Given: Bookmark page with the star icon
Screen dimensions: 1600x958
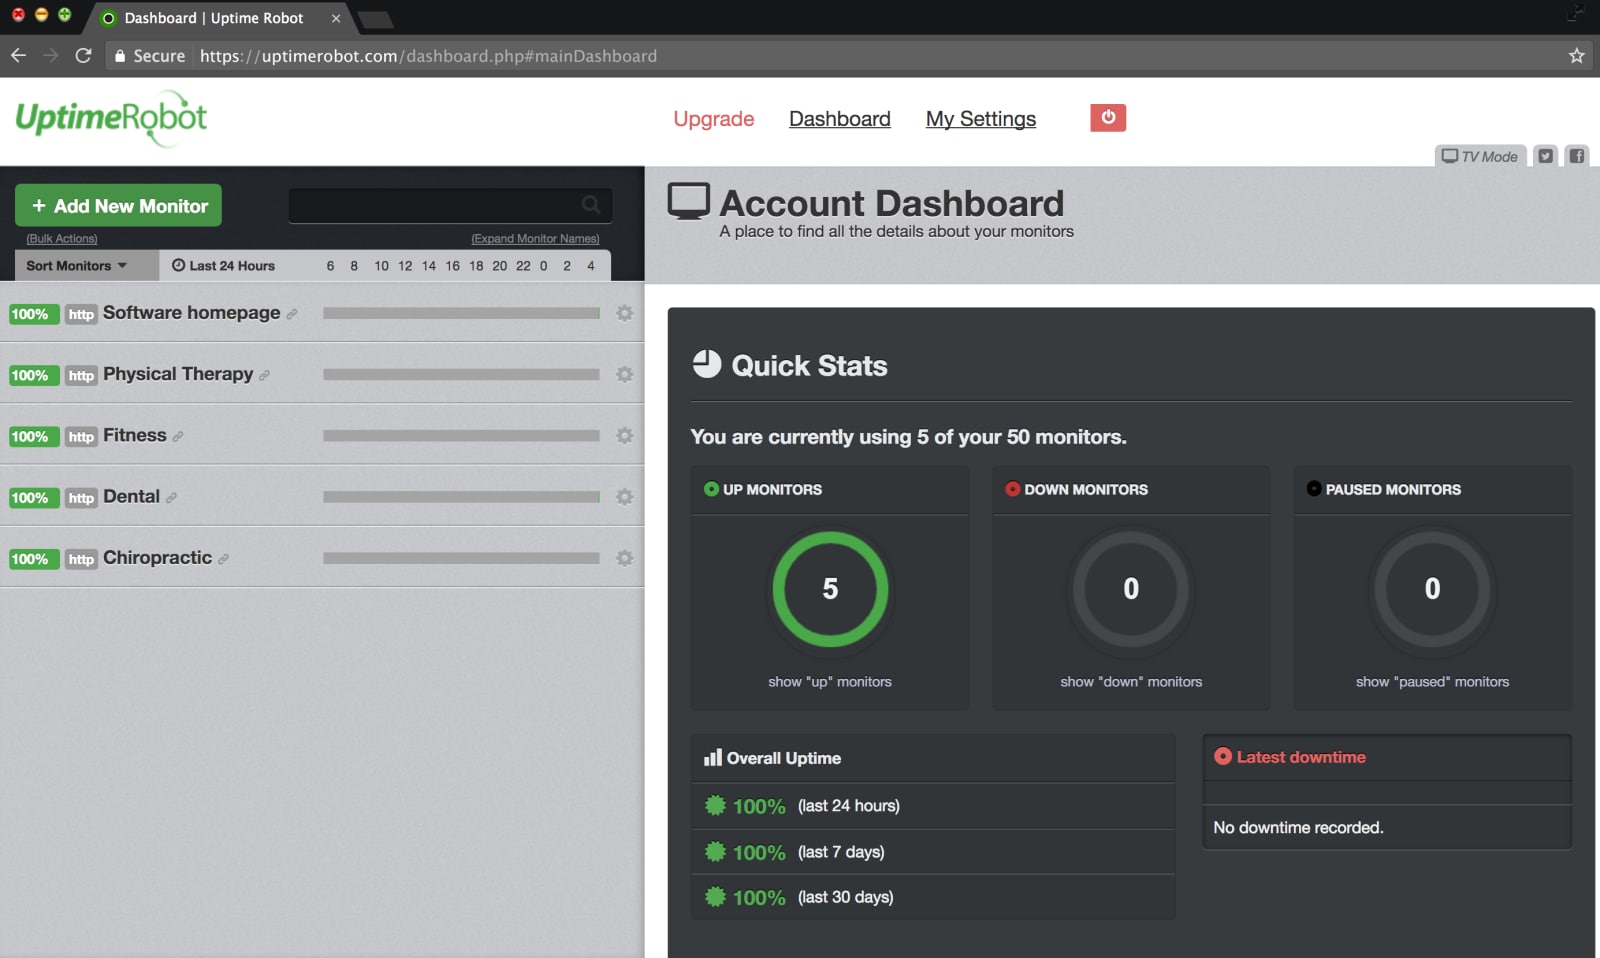Looking at the screenshot, I should coord(1577,56).
